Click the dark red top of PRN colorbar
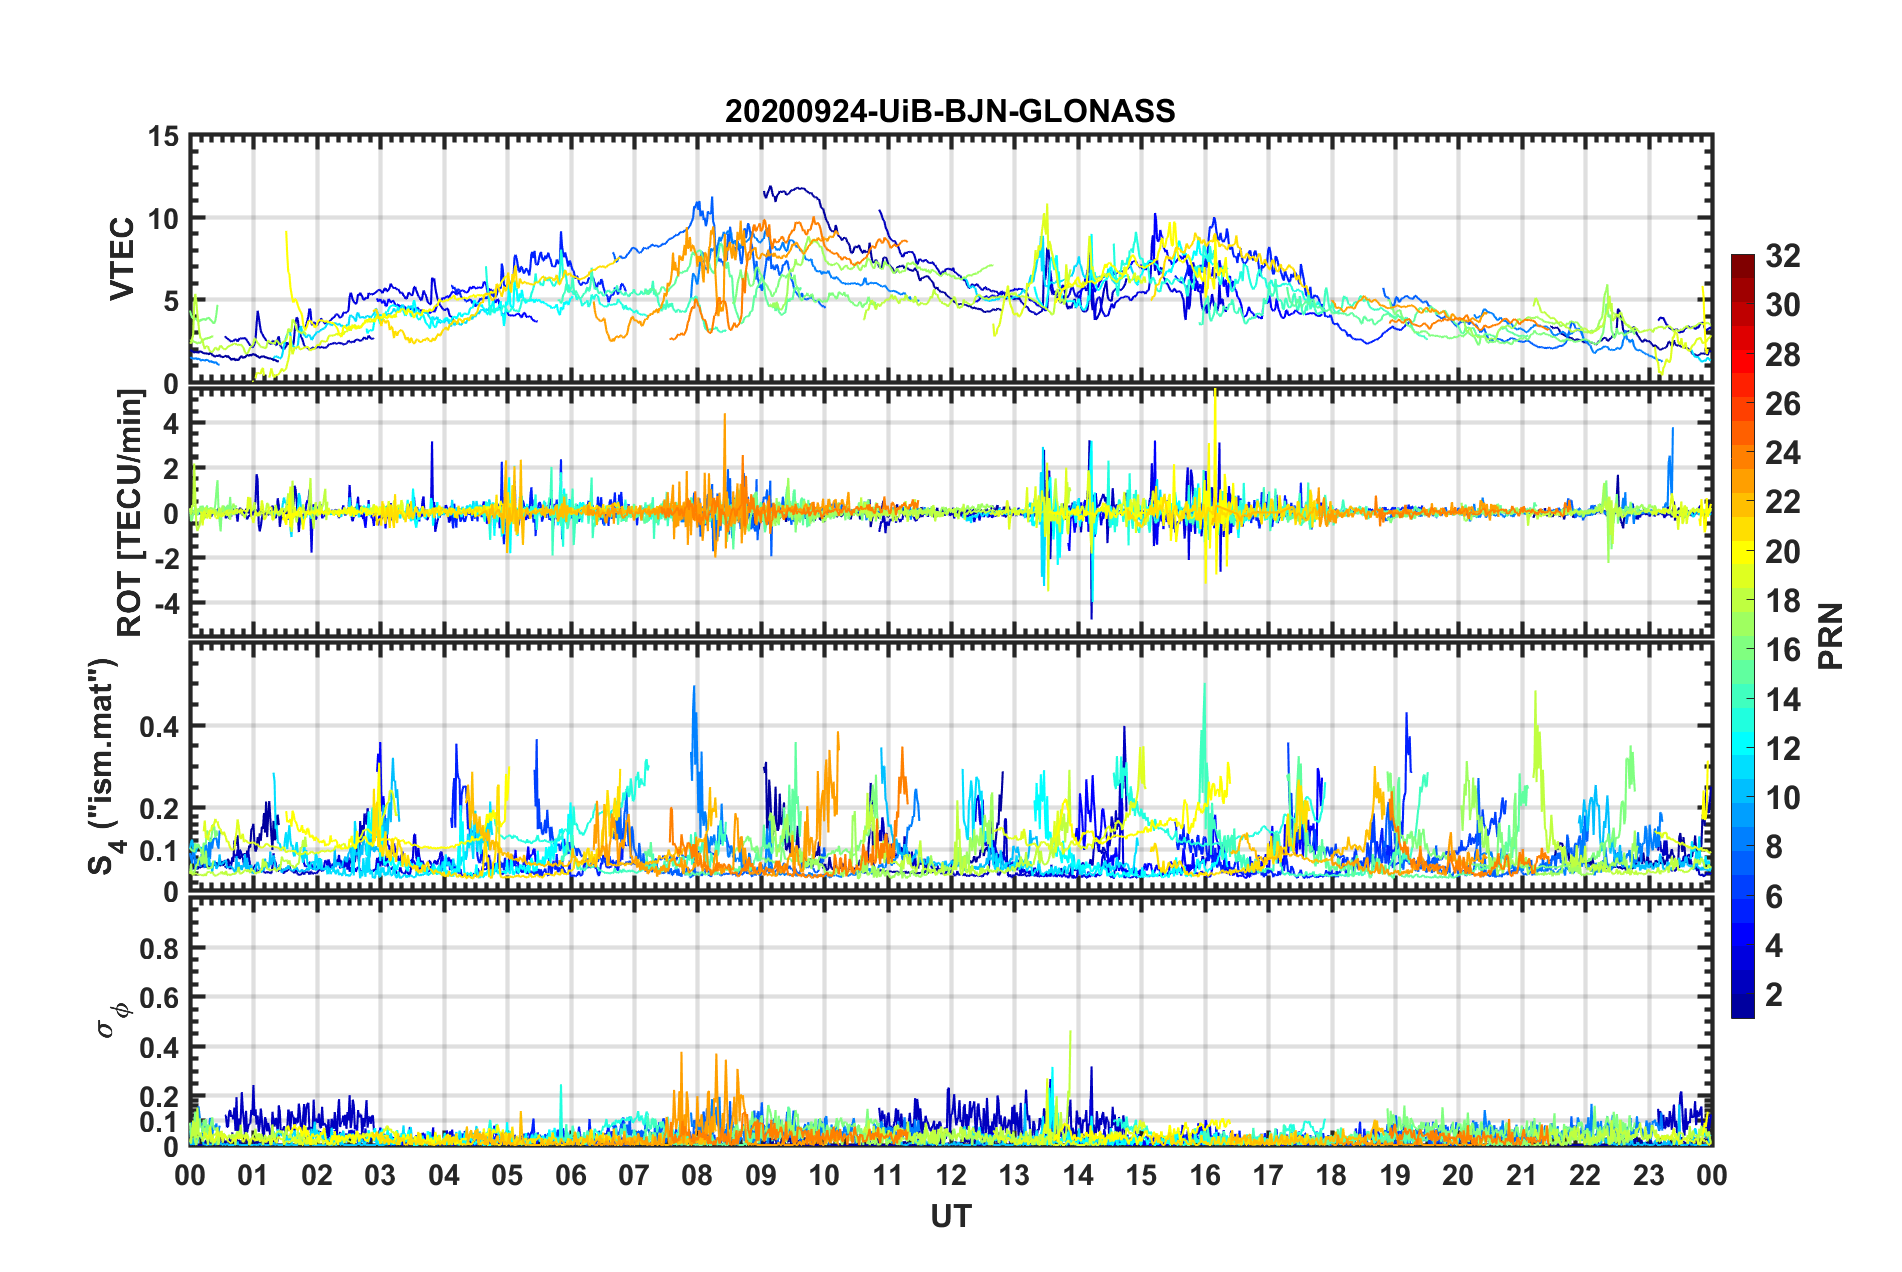 (x=1743, y=261)
